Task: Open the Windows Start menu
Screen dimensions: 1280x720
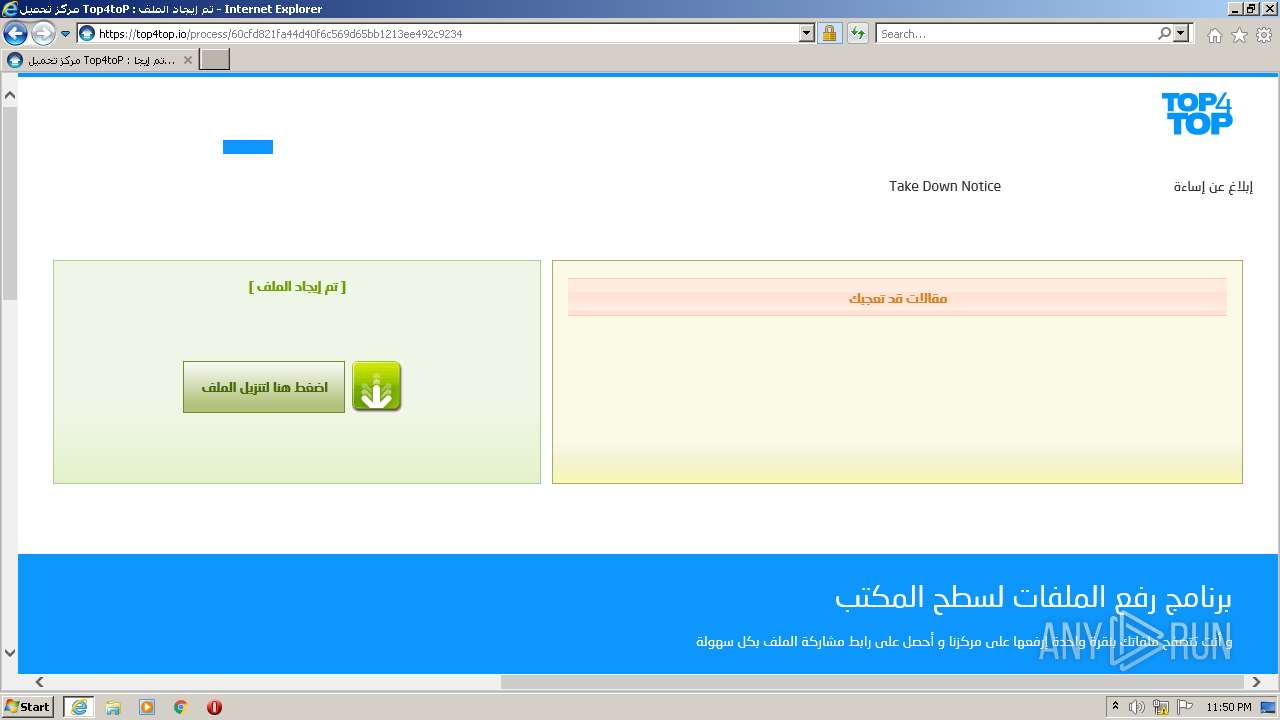Action: 27,707
